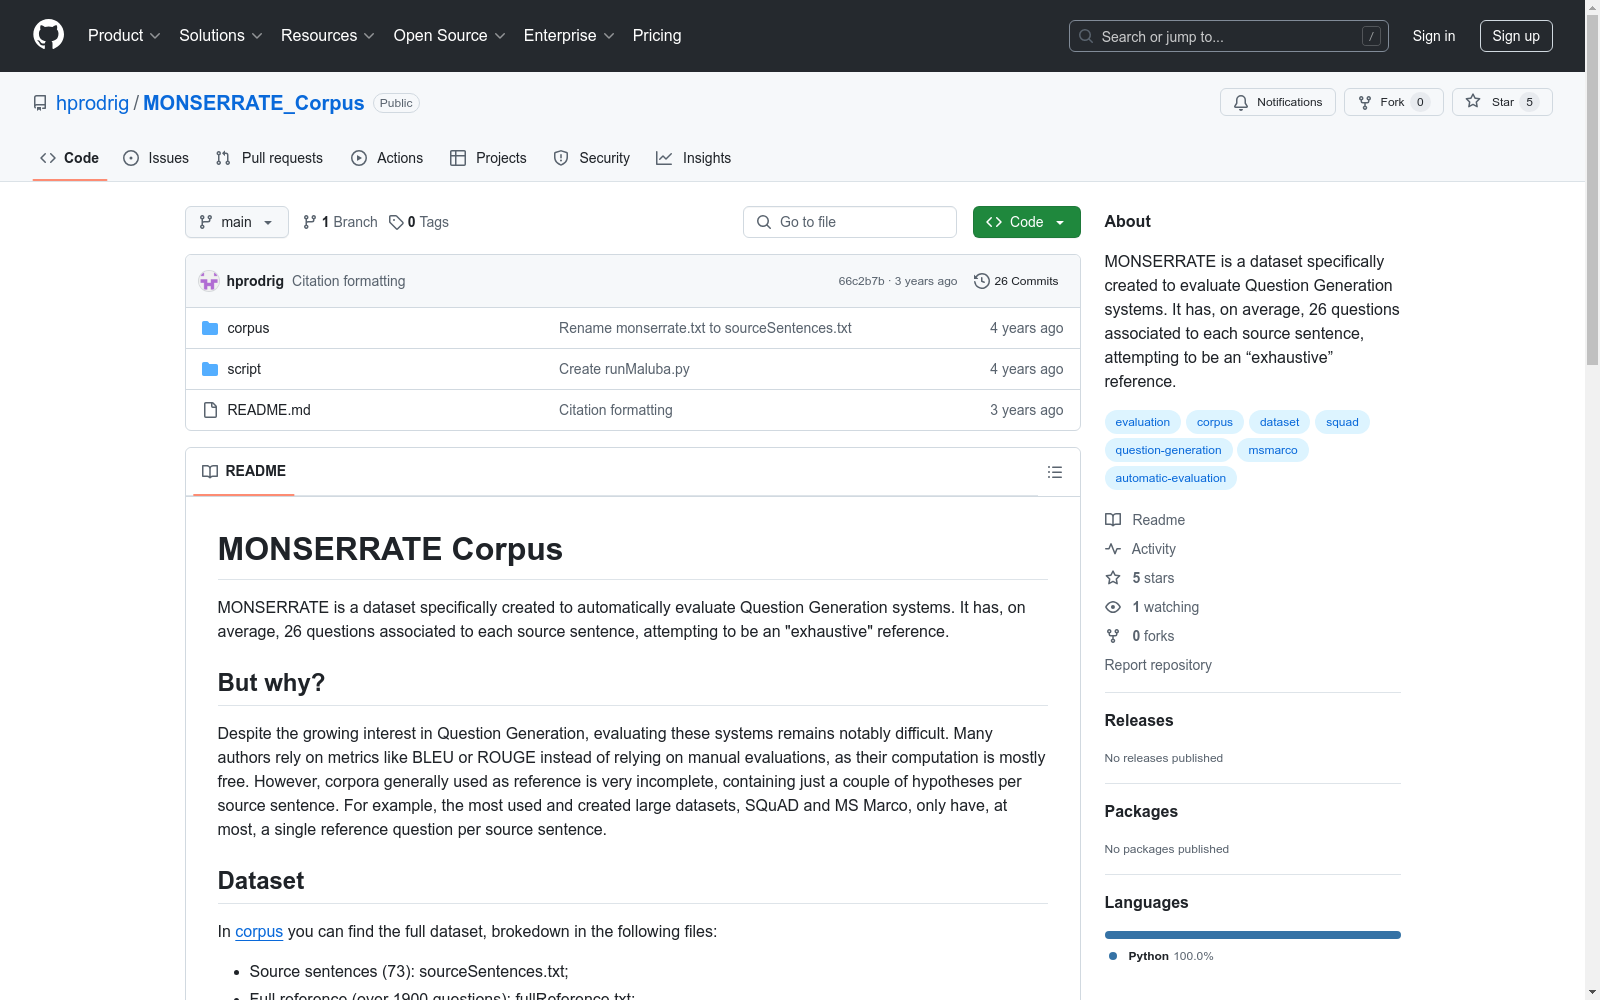Open the corpus link in Dataset section
1600x1000 pixels.
(259, 932)
